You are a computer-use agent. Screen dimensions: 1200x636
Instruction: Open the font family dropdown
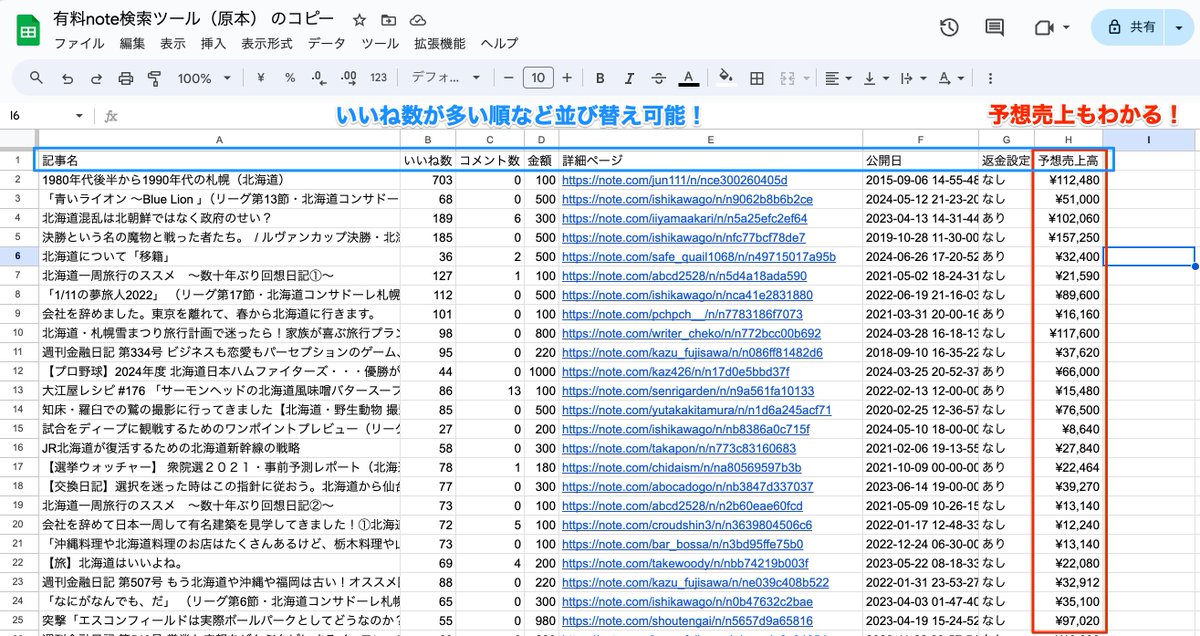tap(446, 78)
